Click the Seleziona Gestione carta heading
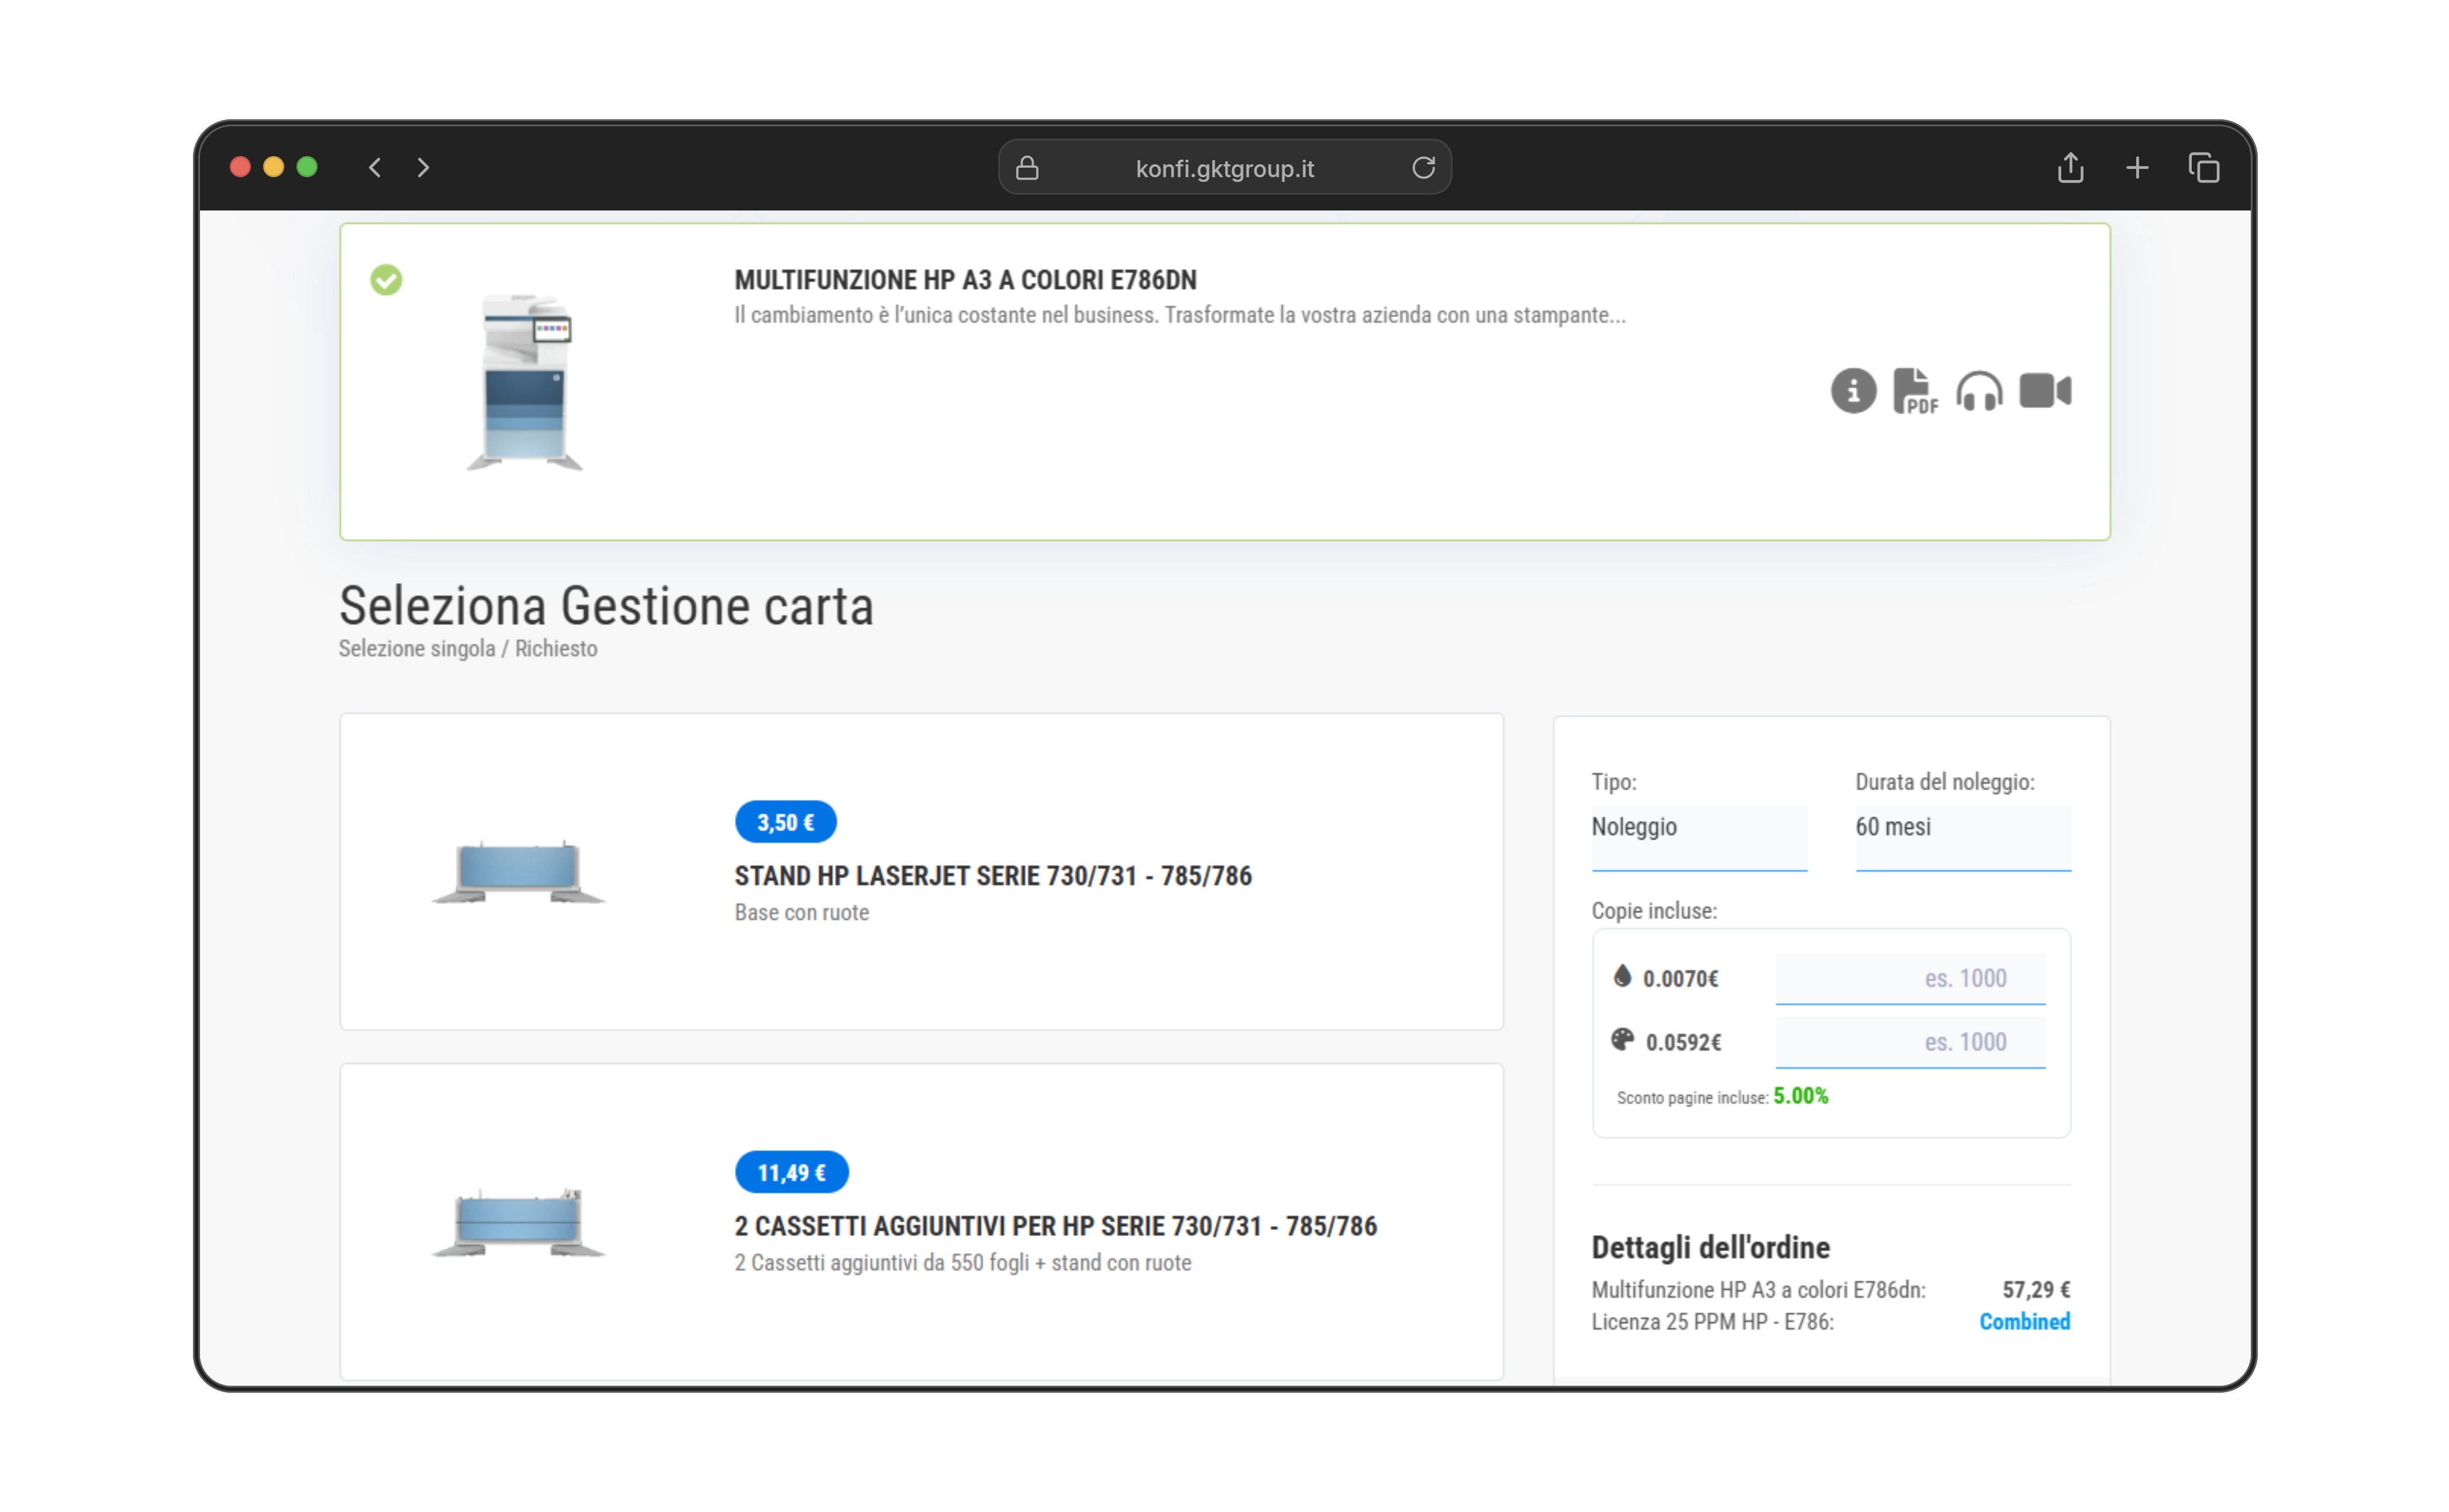Screen dimensions: 2449x1512 pyautogui.click(x=606, y=606)
